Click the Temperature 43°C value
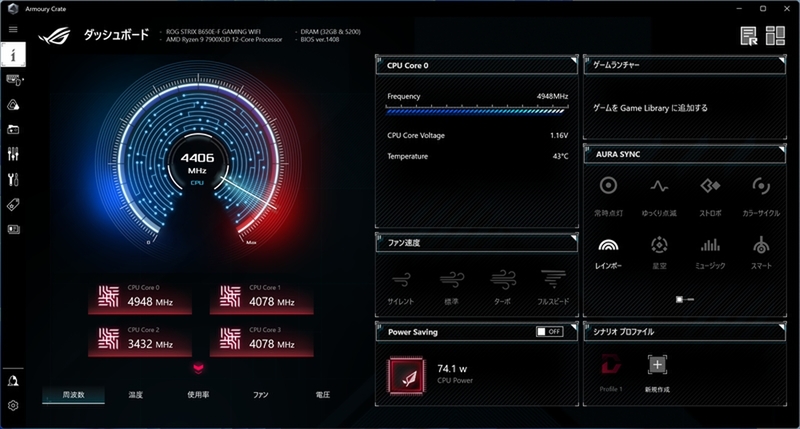This screenshot has height=429, width=800. tap(560, 157)
